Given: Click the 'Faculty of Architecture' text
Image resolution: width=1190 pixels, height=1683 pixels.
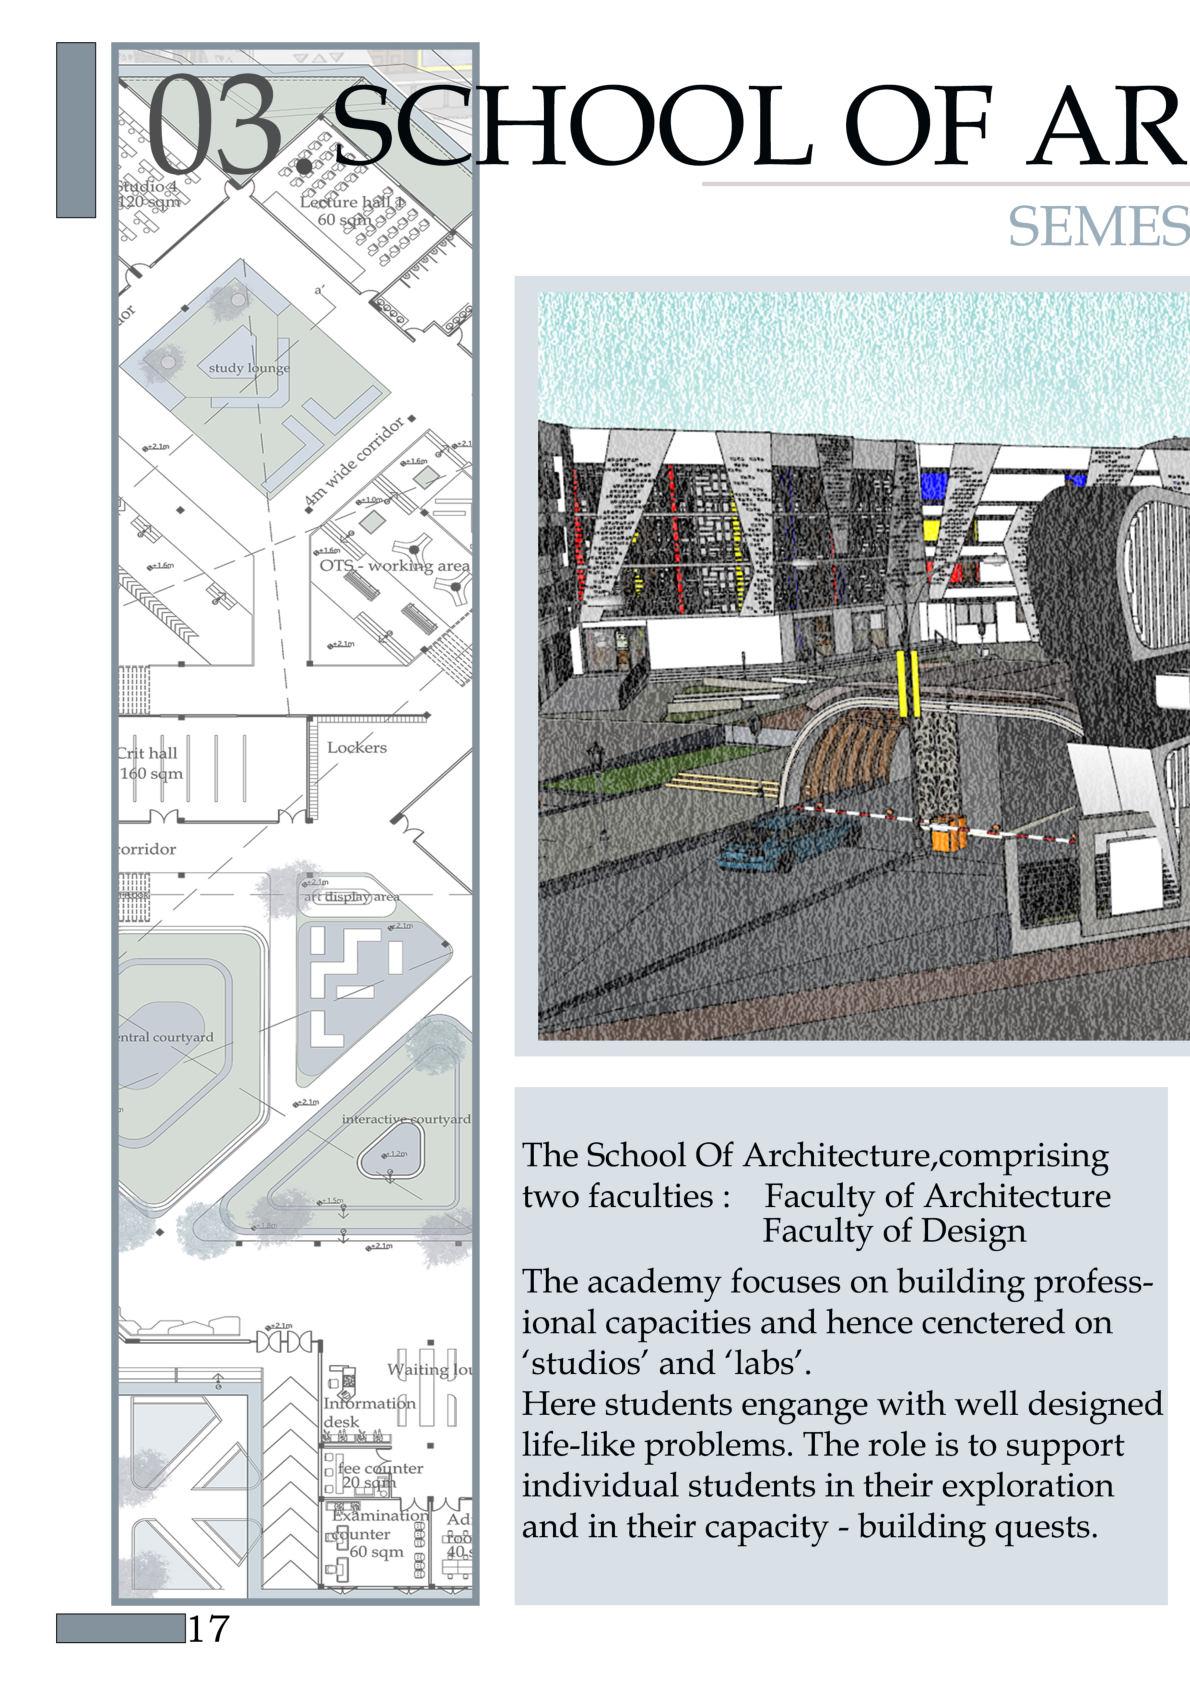Looking at the screenshot, I should (937, 1195).
